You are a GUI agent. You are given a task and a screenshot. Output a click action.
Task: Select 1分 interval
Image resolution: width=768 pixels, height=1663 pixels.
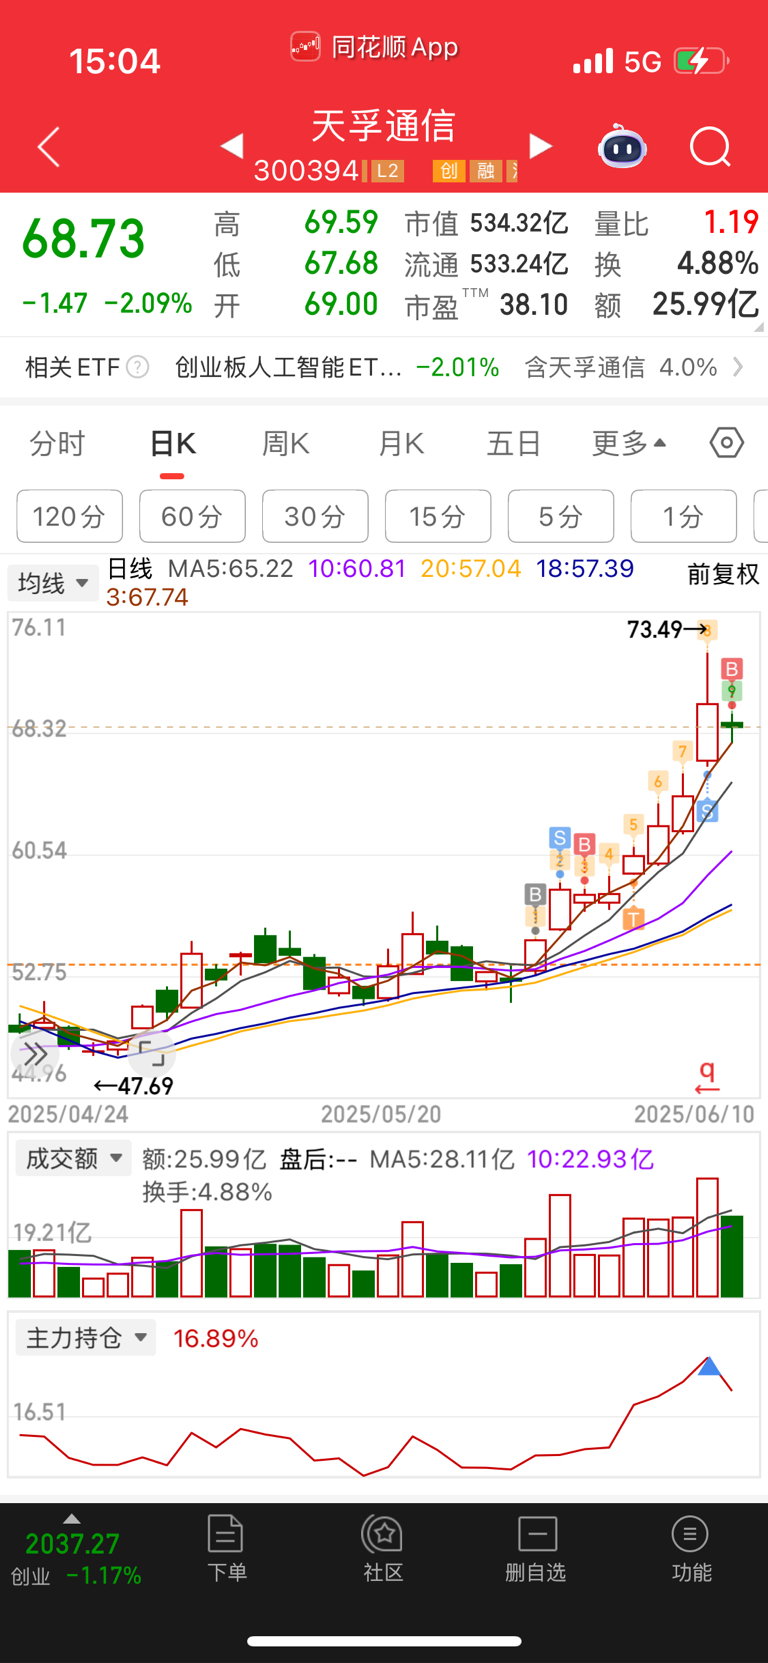coord(684,516)
